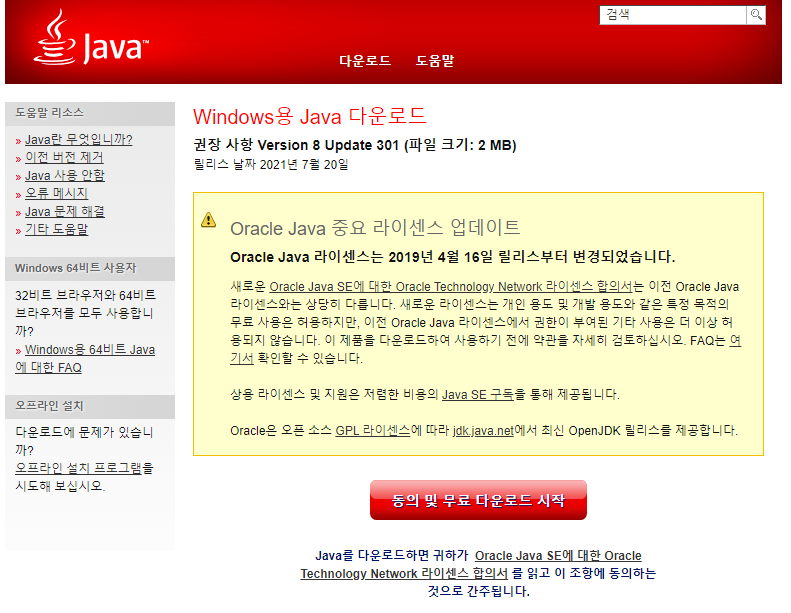Image resolution: width=791 pixels, height=613 pixels.
Task: Open the '오프라인 설치 프로그램' link
Action: click(x=79, y=468)
